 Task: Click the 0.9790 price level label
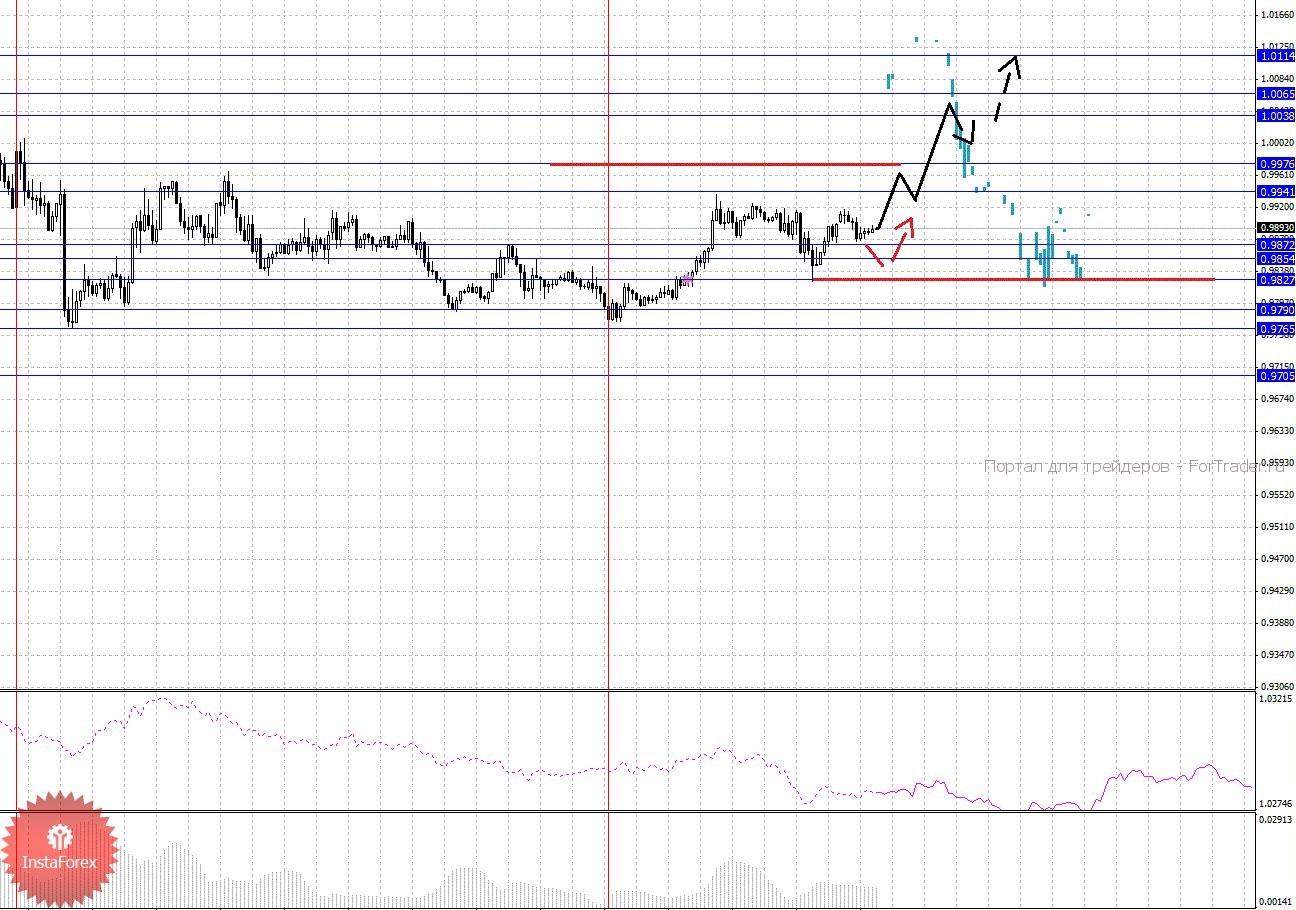[1276, 310]
